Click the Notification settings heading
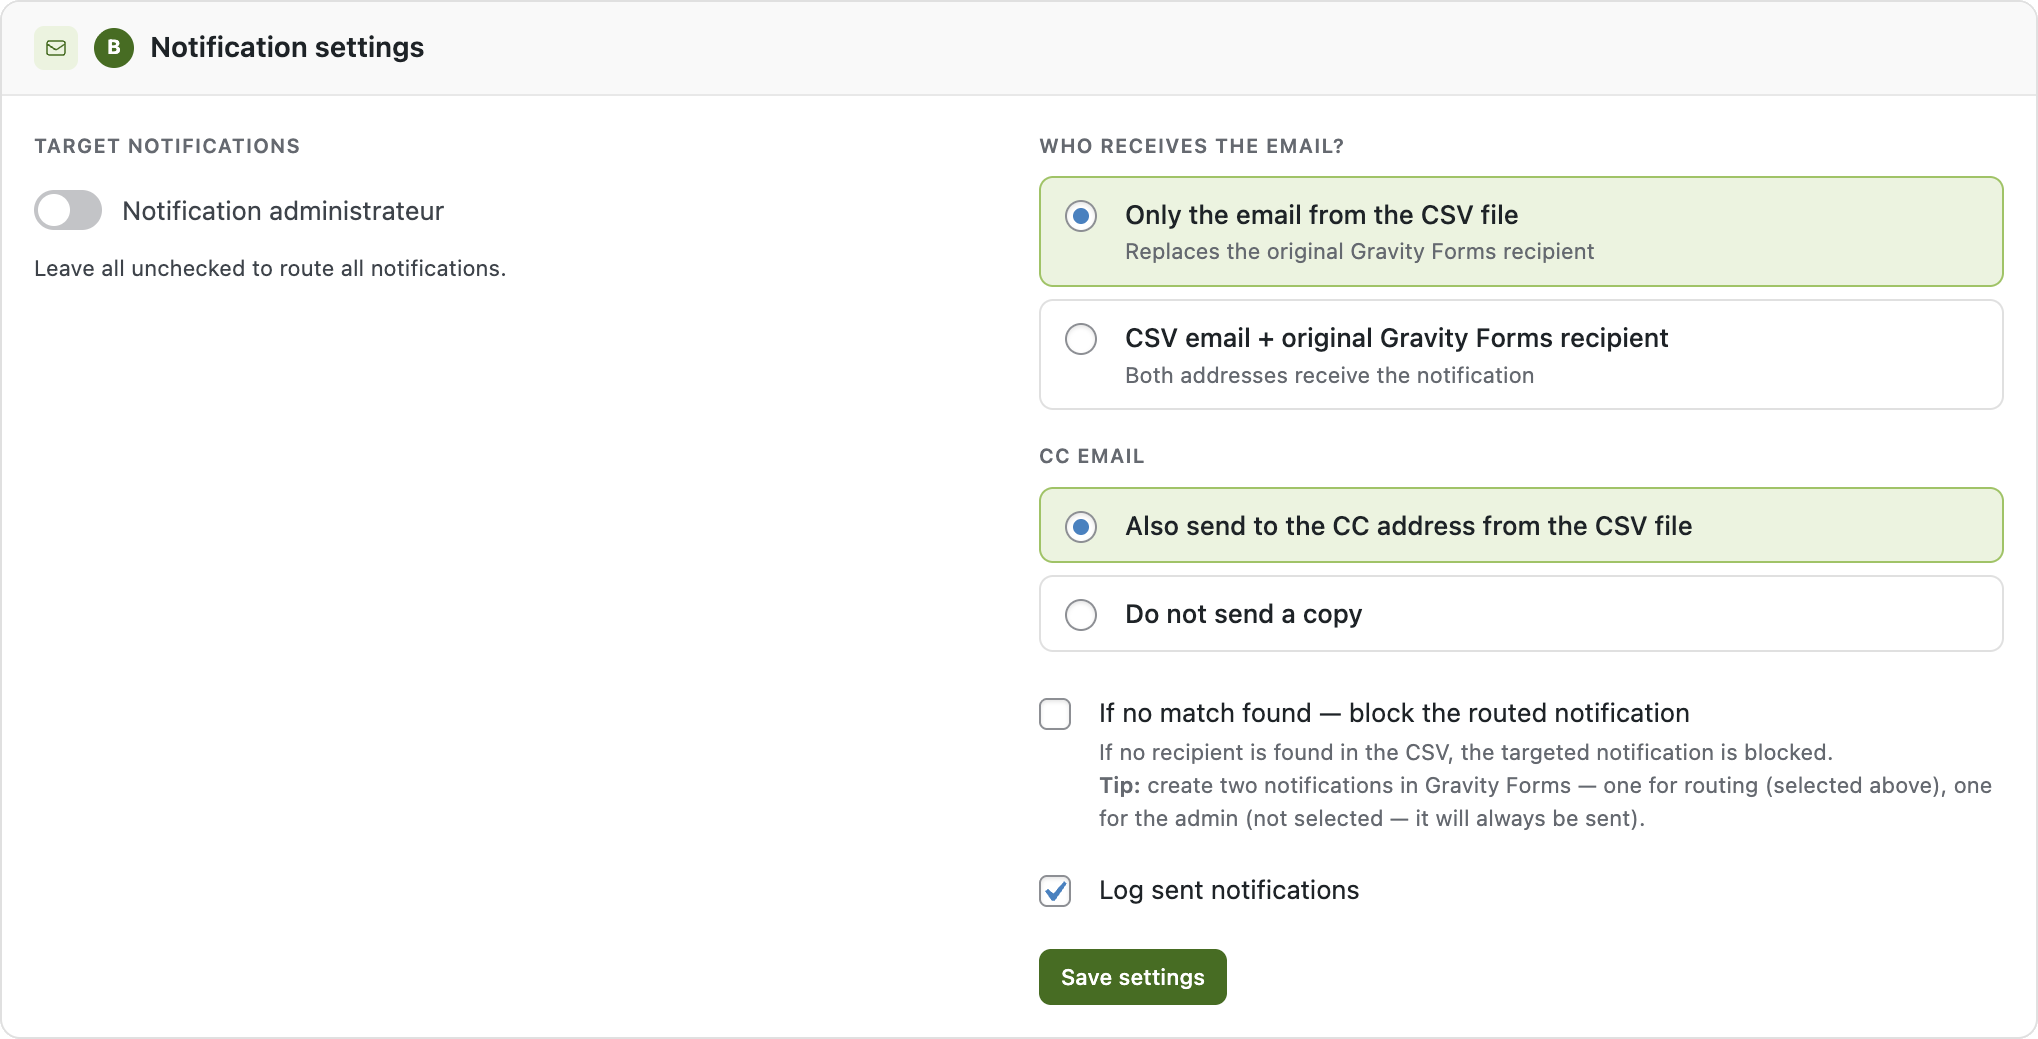This screenshot has height=1039, width=2038. (x=287, y=47)
